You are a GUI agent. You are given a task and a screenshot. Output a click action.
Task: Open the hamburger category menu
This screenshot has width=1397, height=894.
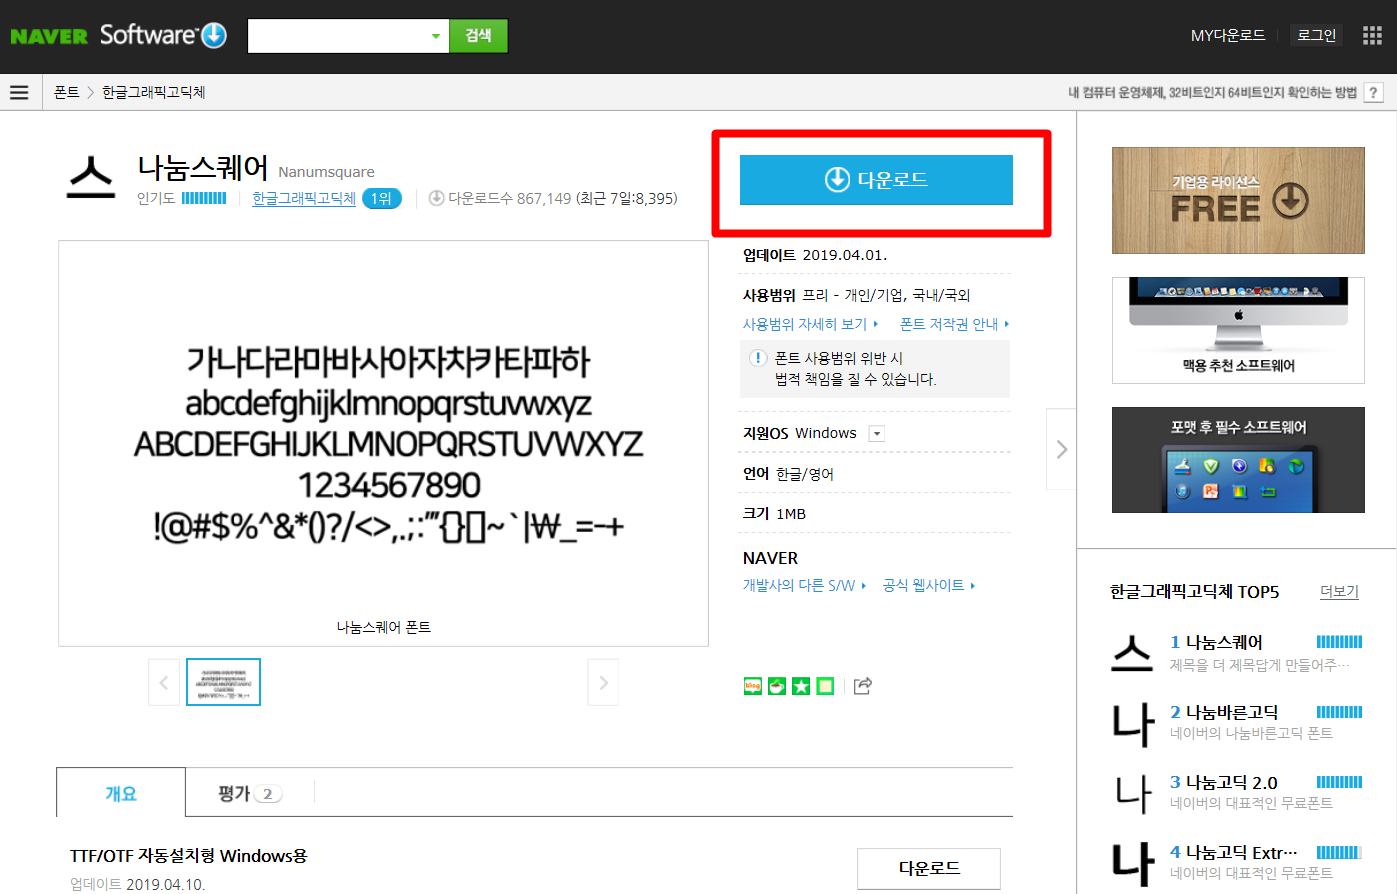point(19,92)
